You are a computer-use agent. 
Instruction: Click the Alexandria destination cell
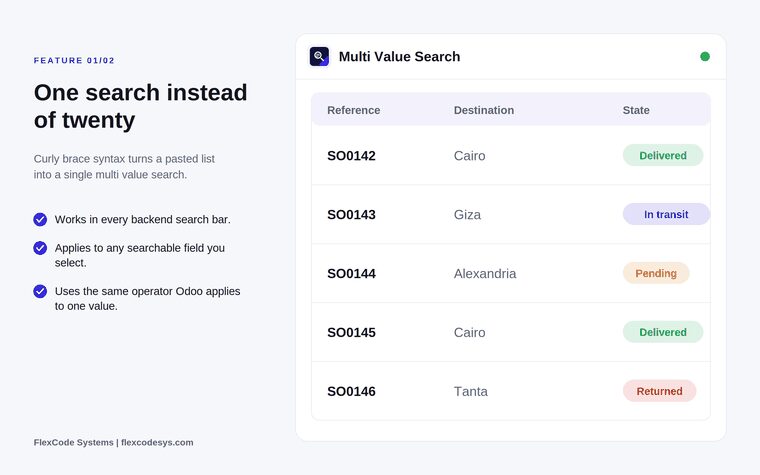click(x=485, y=274)
